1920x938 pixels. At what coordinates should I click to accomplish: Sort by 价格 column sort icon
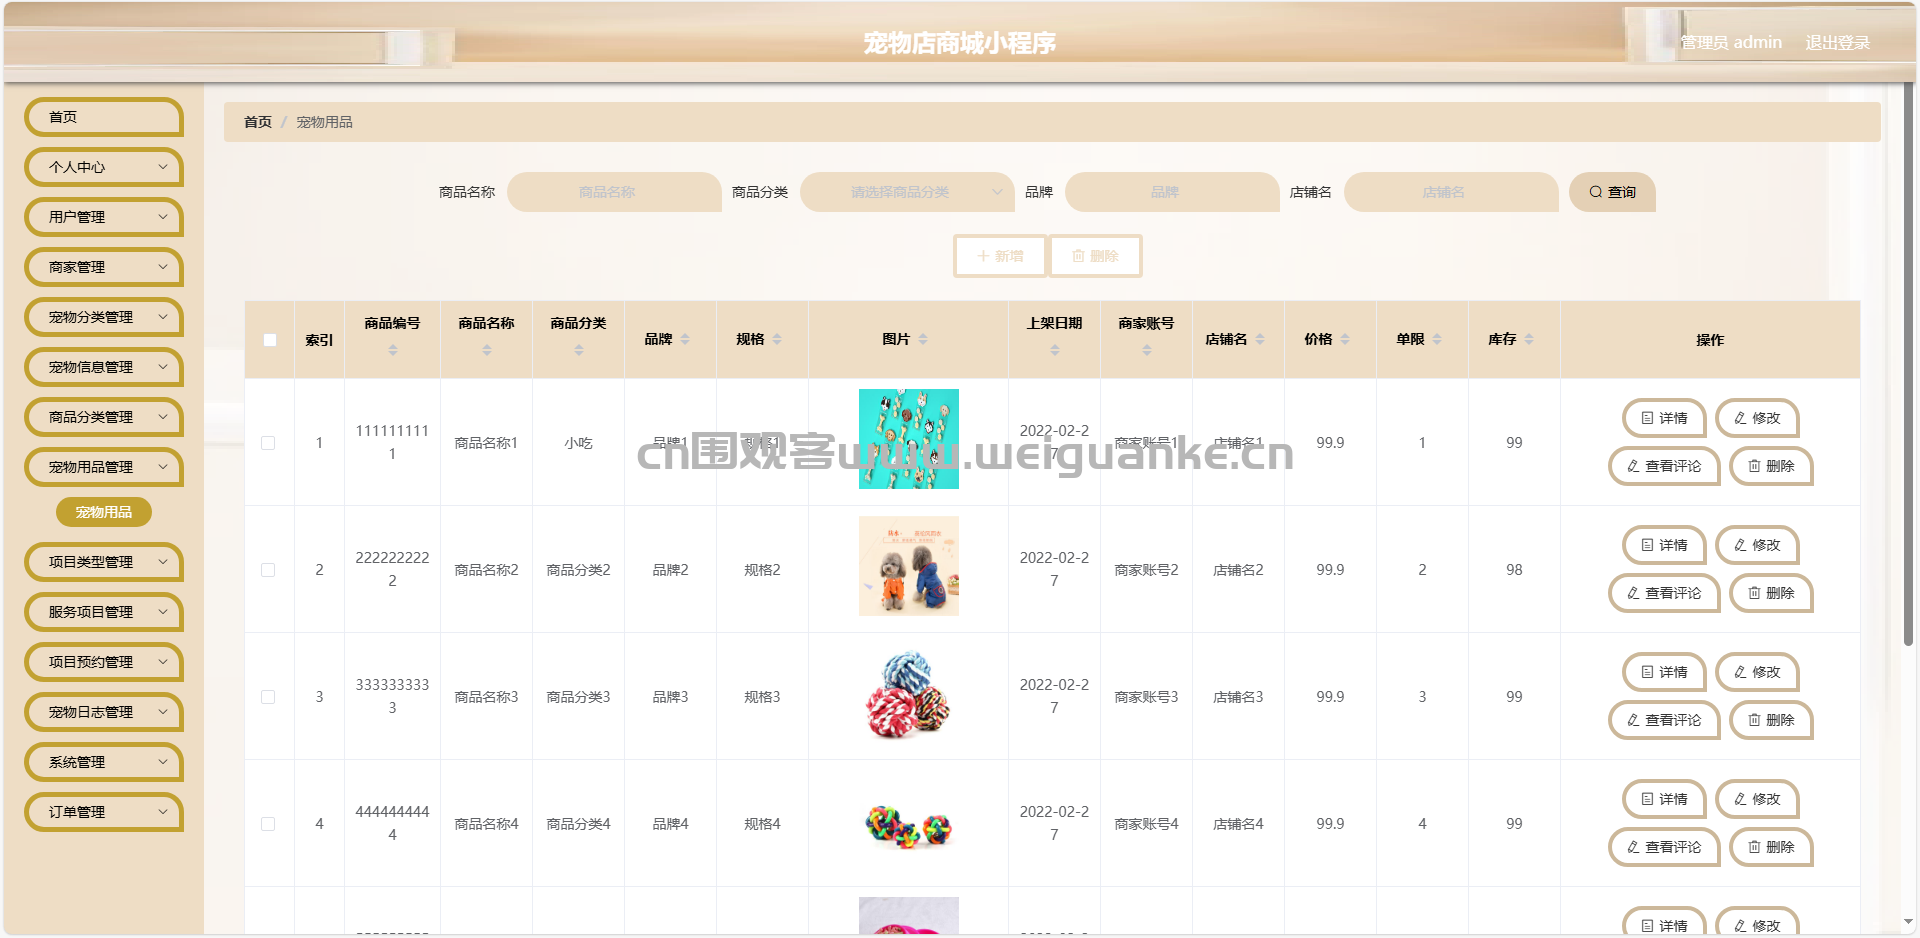(1345, 340)
